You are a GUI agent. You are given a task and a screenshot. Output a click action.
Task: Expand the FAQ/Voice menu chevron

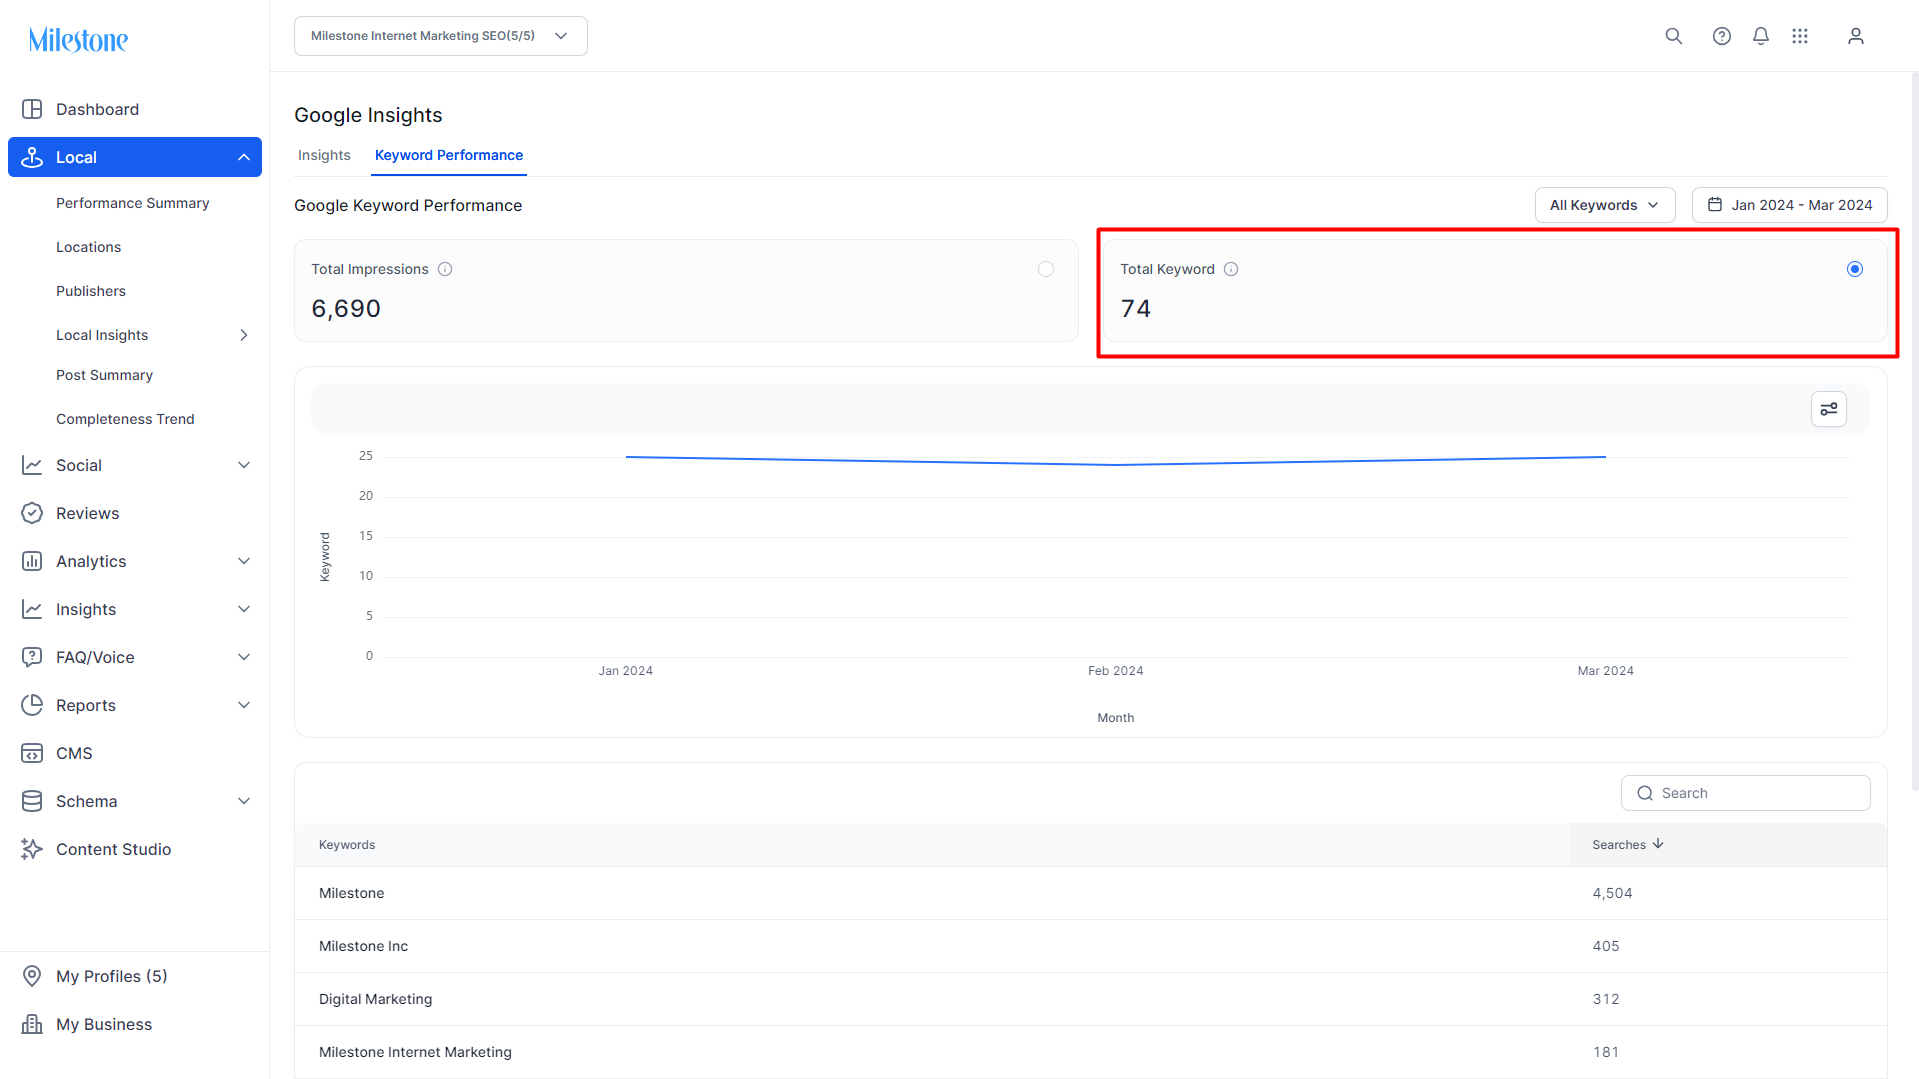[x=244, y=657]
